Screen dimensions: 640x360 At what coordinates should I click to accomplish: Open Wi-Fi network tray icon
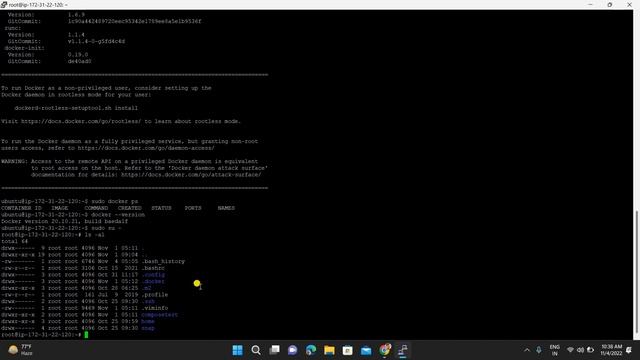pos(570,350)
